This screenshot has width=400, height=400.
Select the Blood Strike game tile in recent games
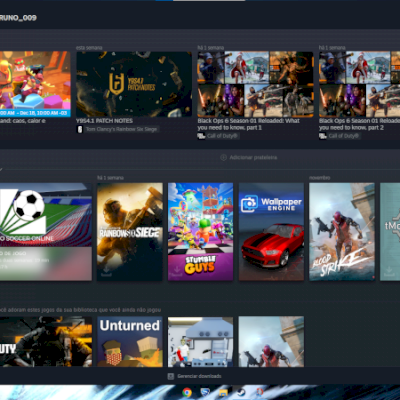(x=342, y=232)
